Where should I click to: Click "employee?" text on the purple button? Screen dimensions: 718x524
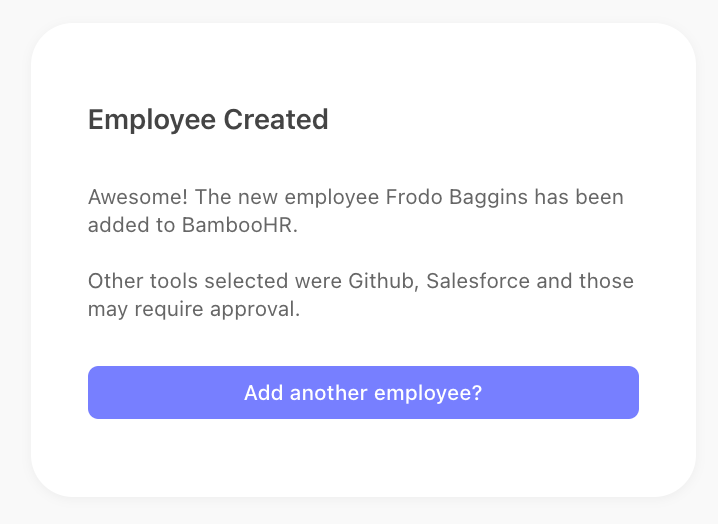[428, 393]
